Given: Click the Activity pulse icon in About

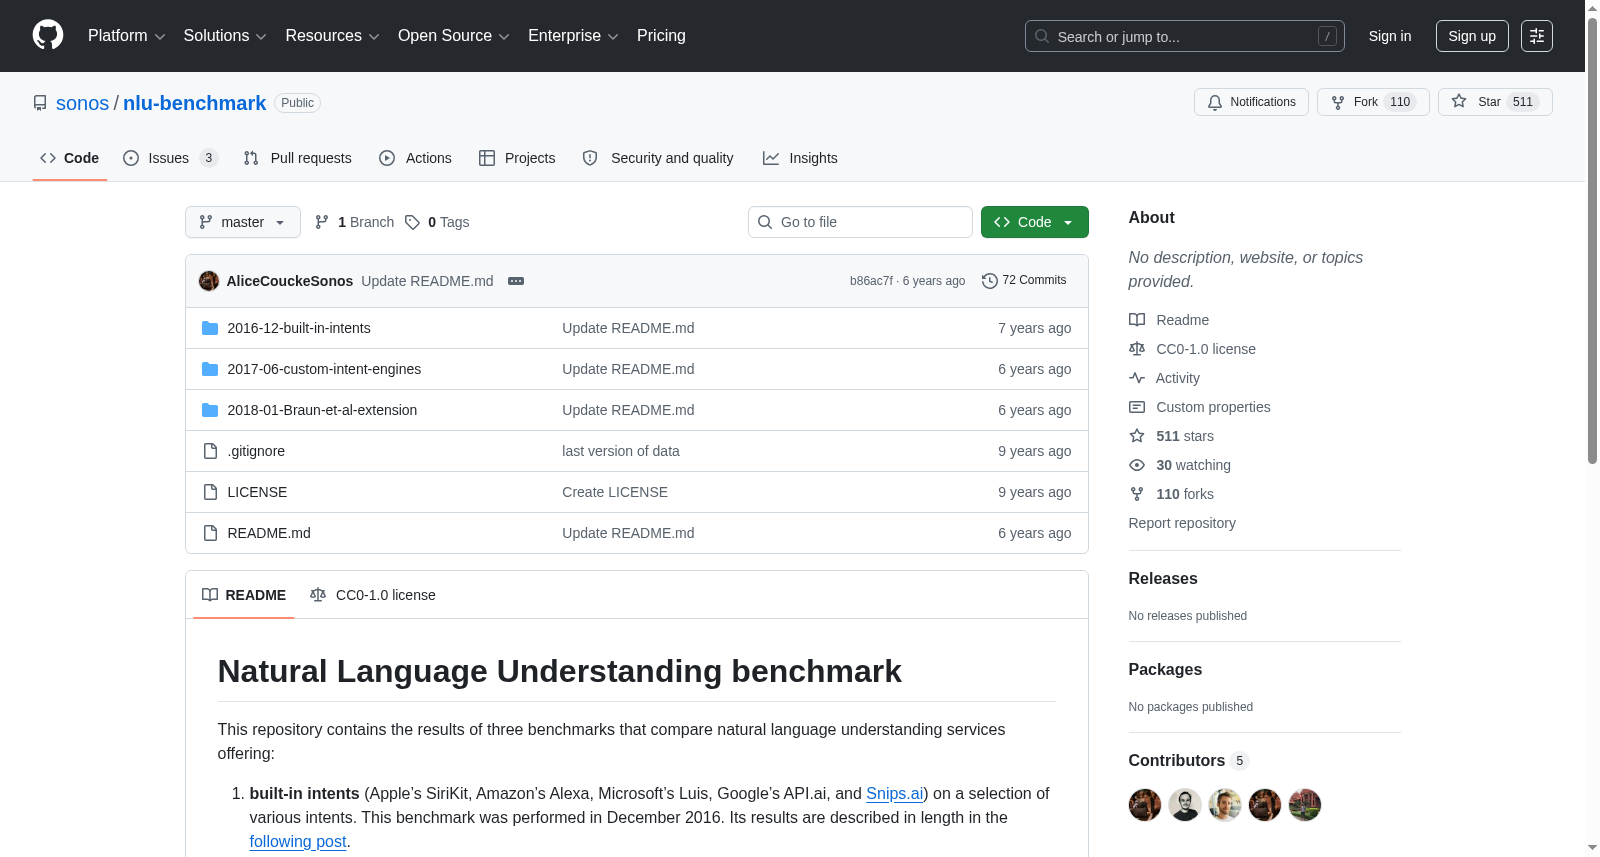Looking at the screenshot, I should pos(1137,378).
